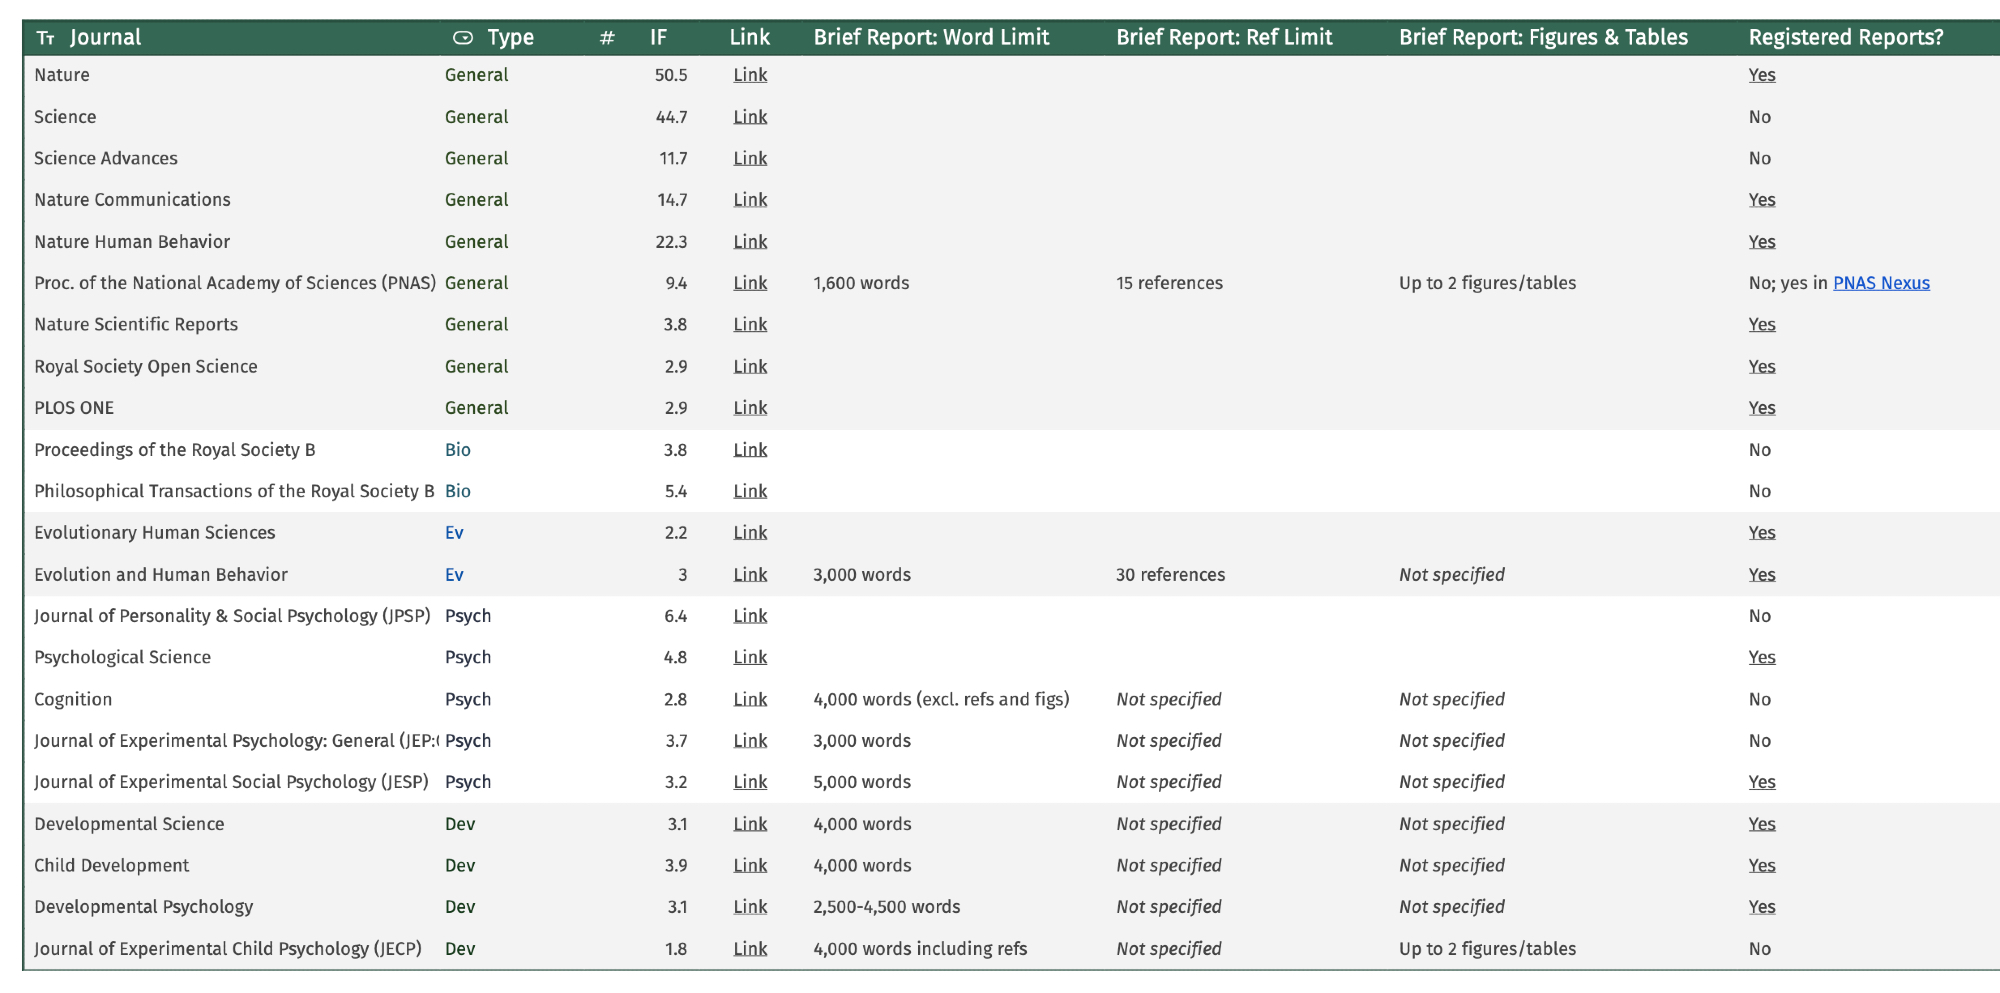Click the IF column header

[658, 38]
